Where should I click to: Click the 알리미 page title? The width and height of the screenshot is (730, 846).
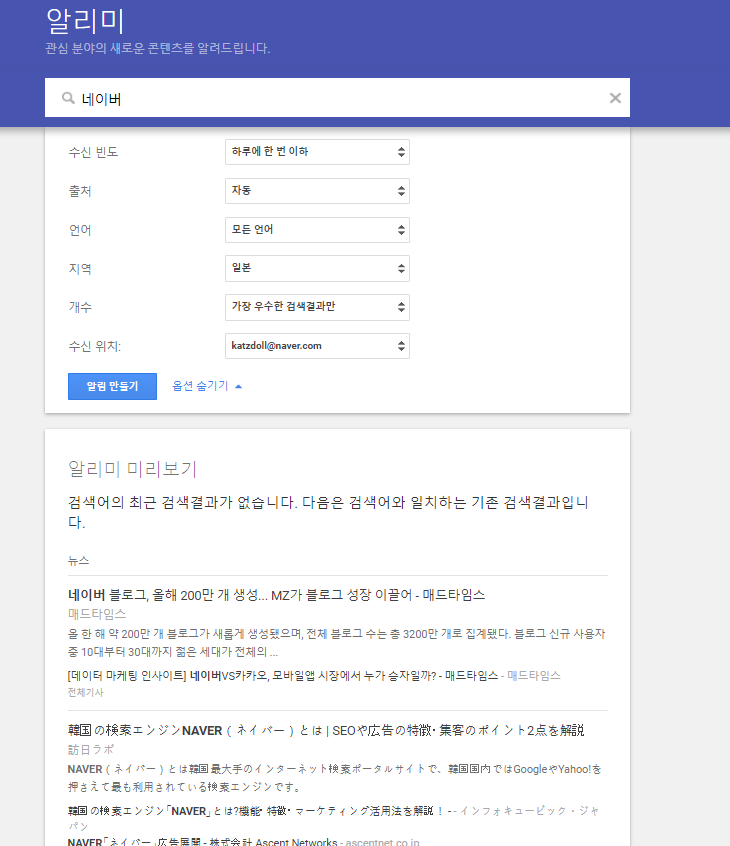(x=85, y=22)
